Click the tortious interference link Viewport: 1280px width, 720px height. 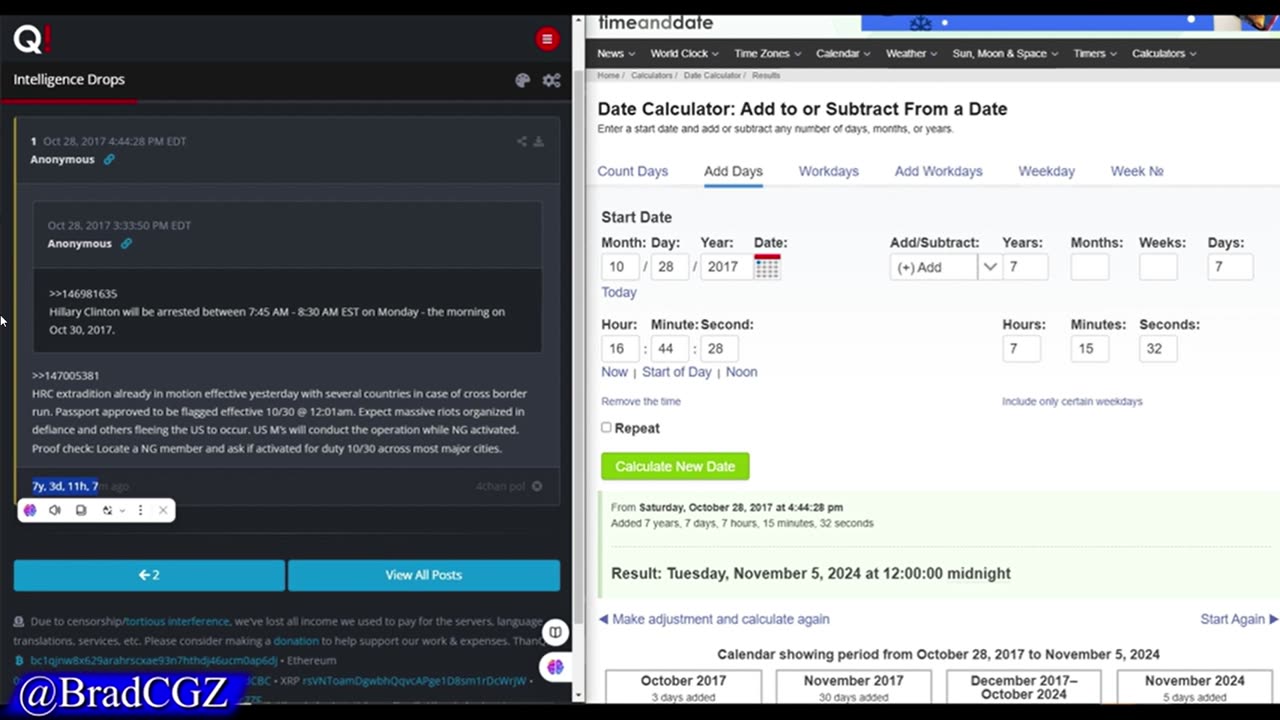pos(176,621)
